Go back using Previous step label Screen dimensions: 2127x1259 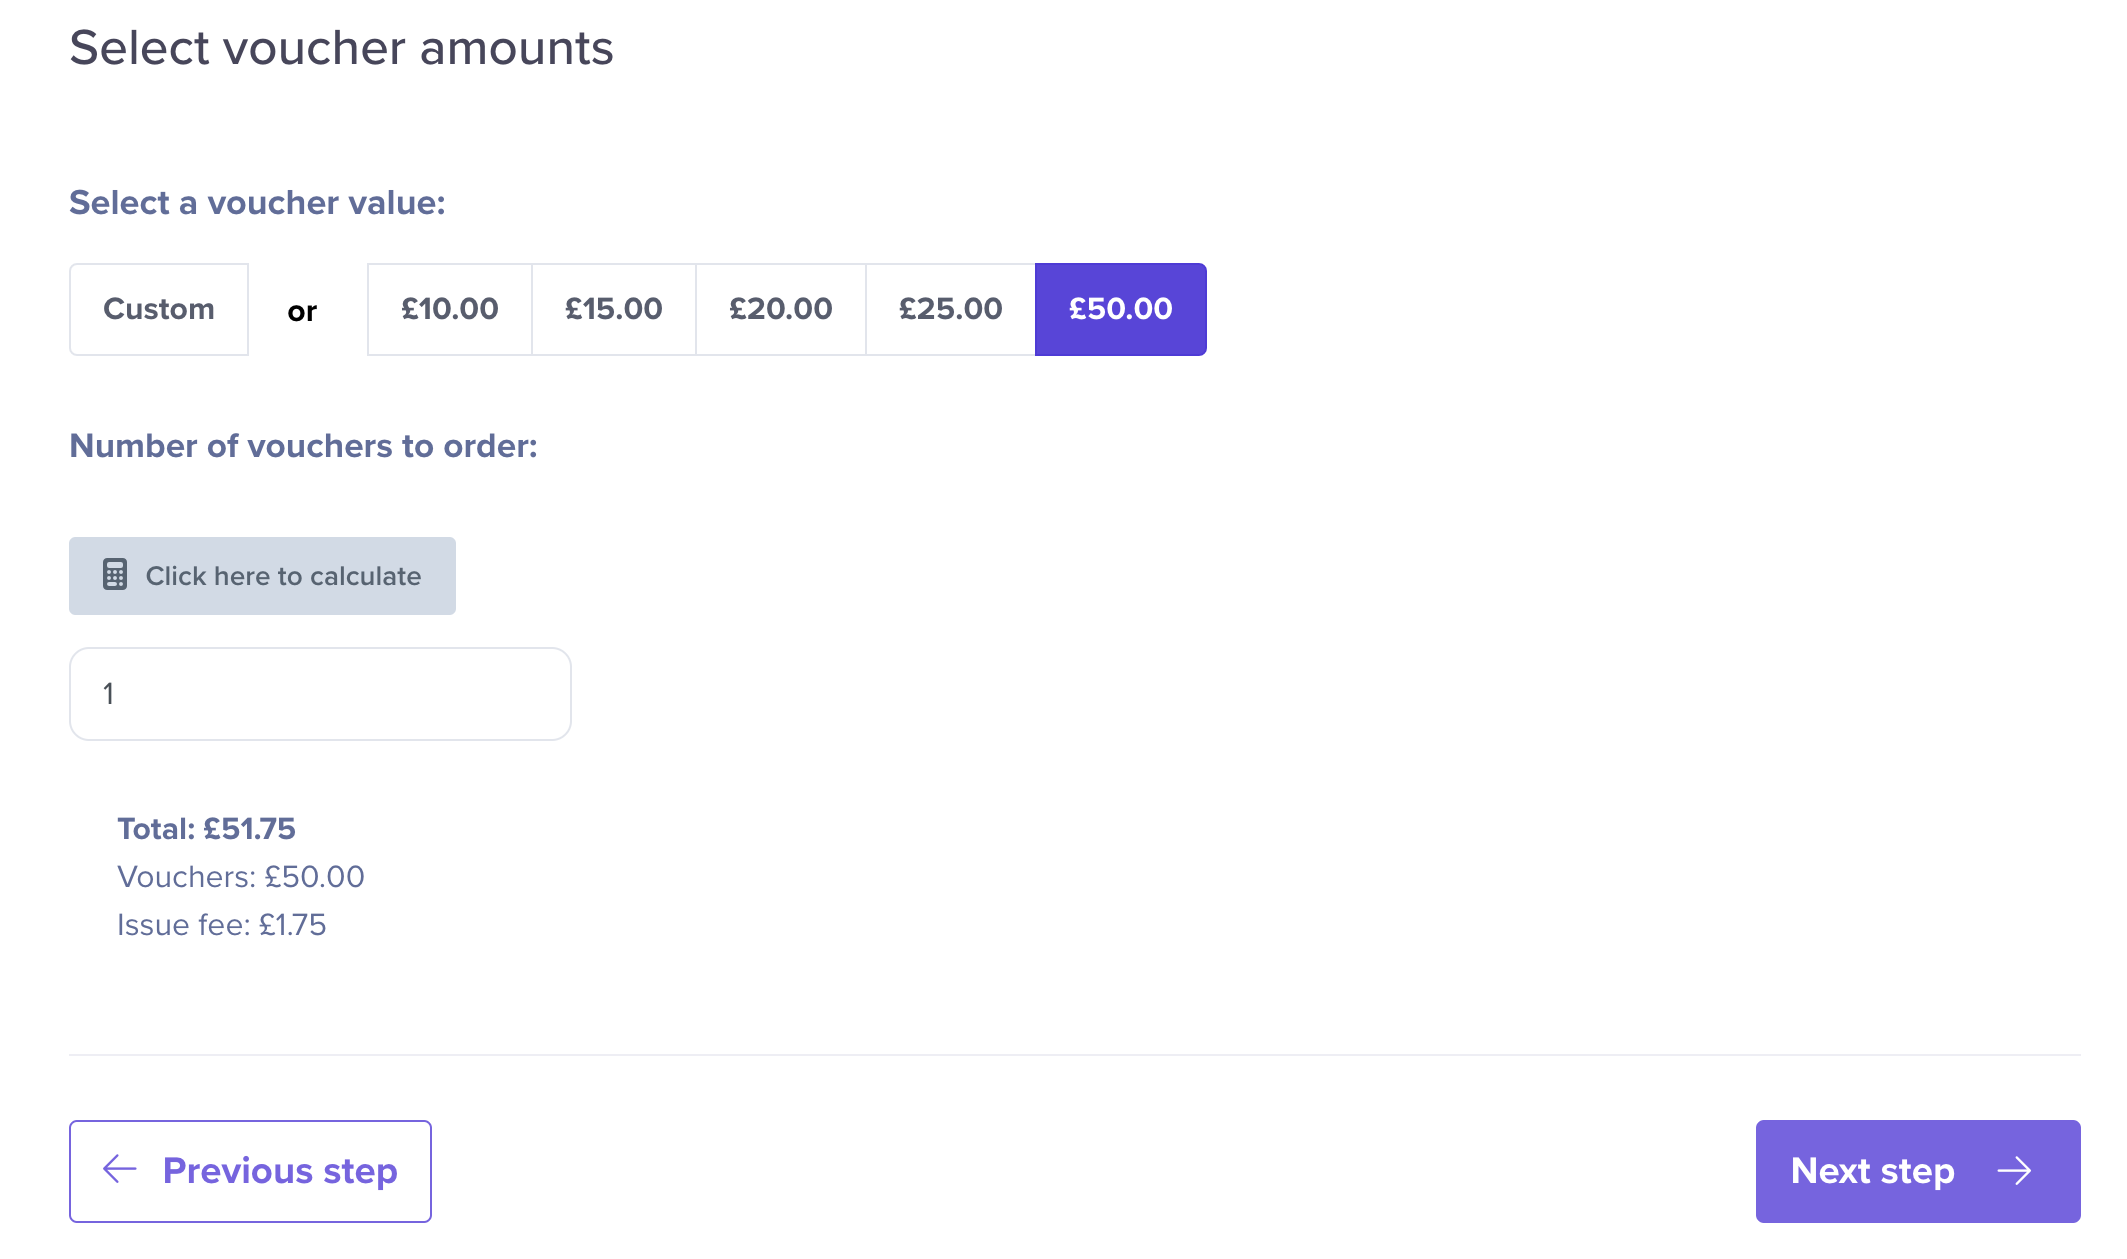(x=280, y=1171)
